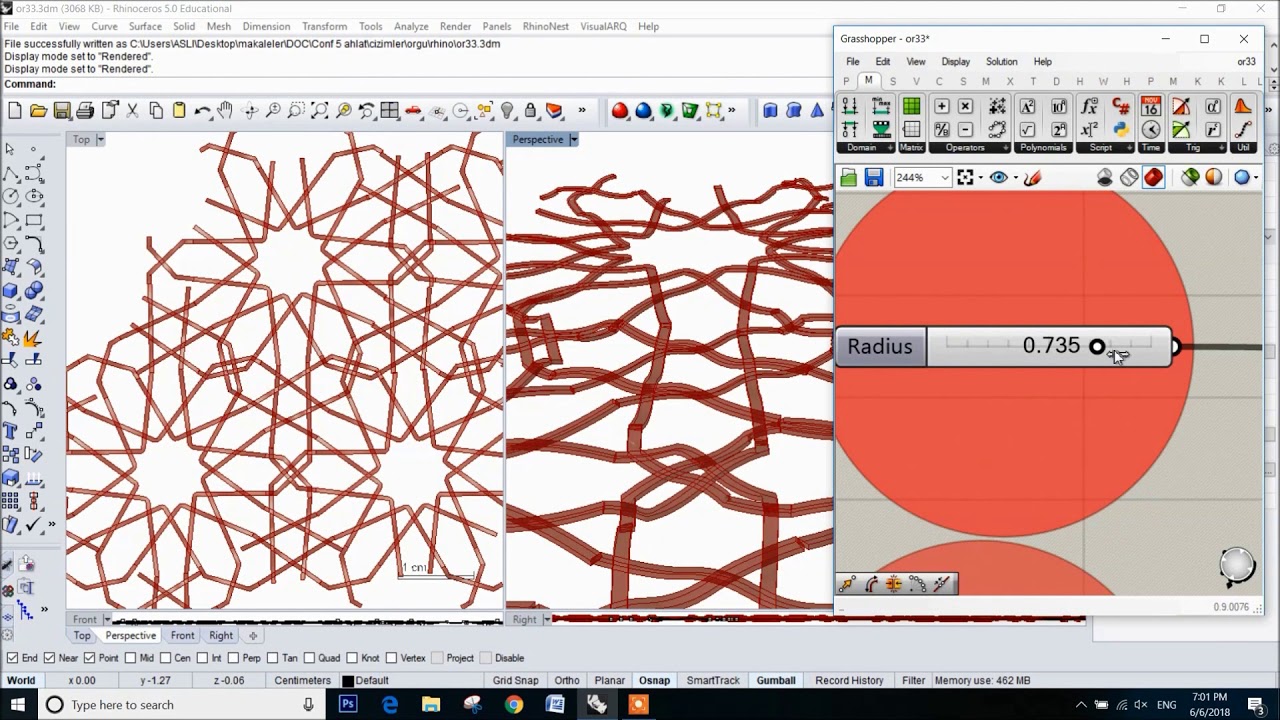
Task: Click the Grasshopper save document icon
Action: point(874,178)
